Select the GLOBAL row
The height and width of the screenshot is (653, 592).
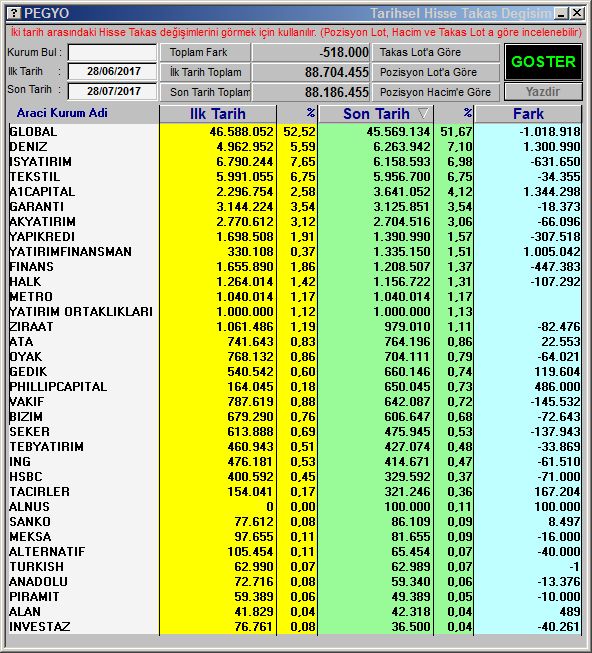pyautogui.click(x=295, y=132)
